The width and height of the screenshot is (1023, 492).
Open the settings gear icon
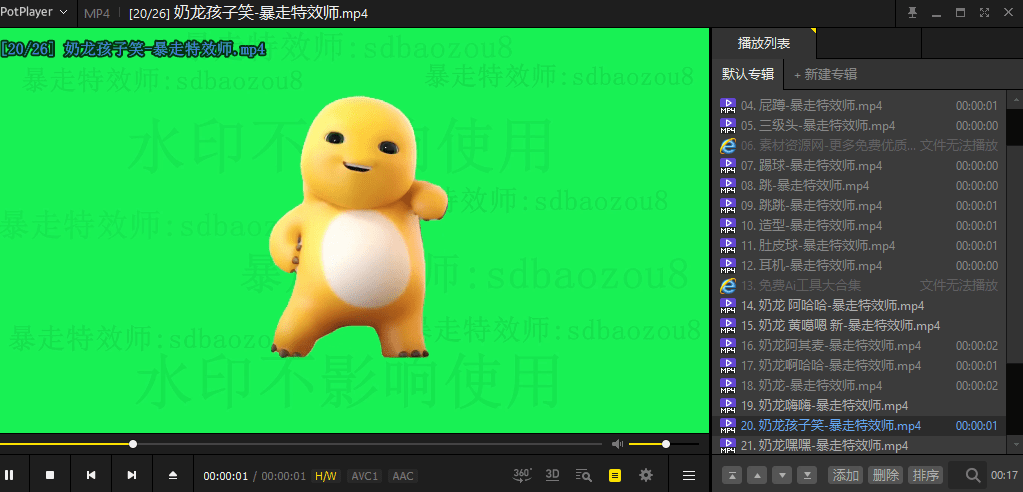[x=646, y=475]
